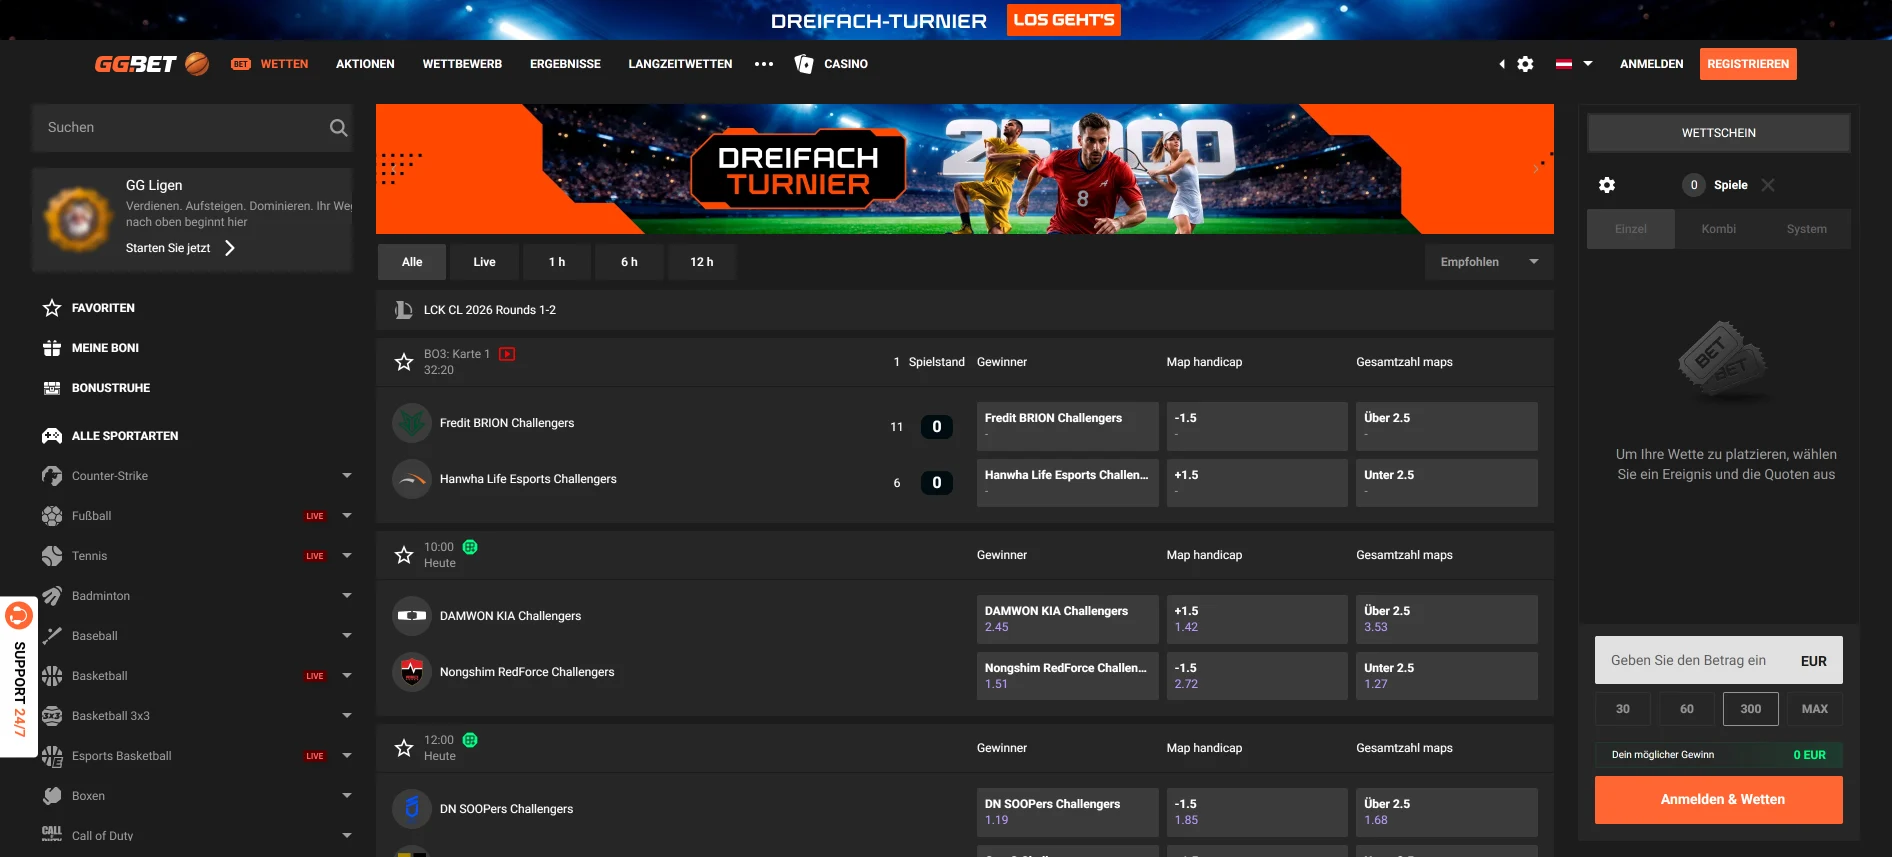Expand the Basketball 3x3 category arrow
The height and width of the screenshot is (857, 1892).
pos(347,716)
